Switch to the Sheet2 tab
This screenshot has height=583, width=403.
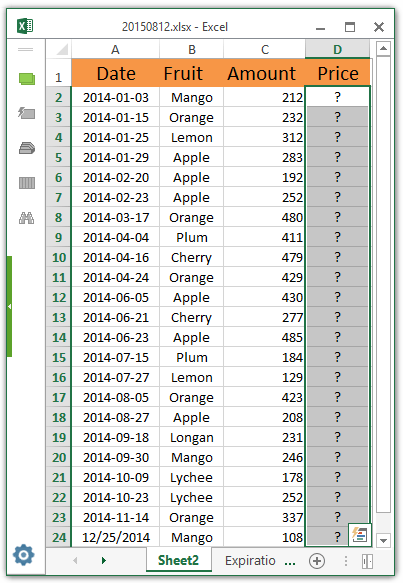[178, 560]
